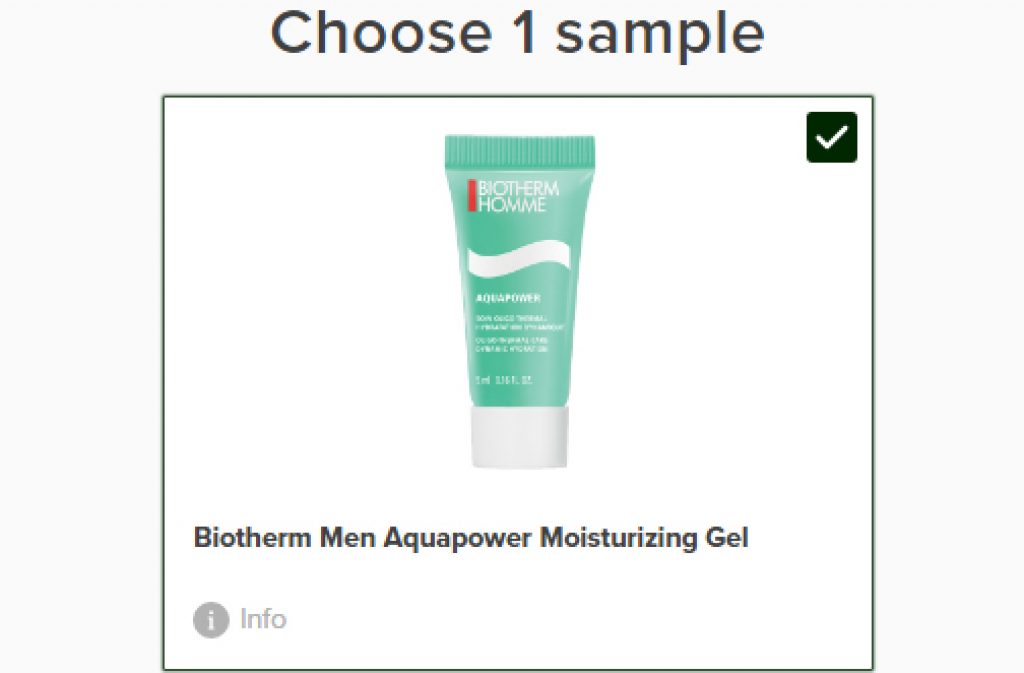The height and width of the screenshot is (673, 1024).
Task: Click the word sample in the heading
Action: pyautogui.click(x=660, y=35)
